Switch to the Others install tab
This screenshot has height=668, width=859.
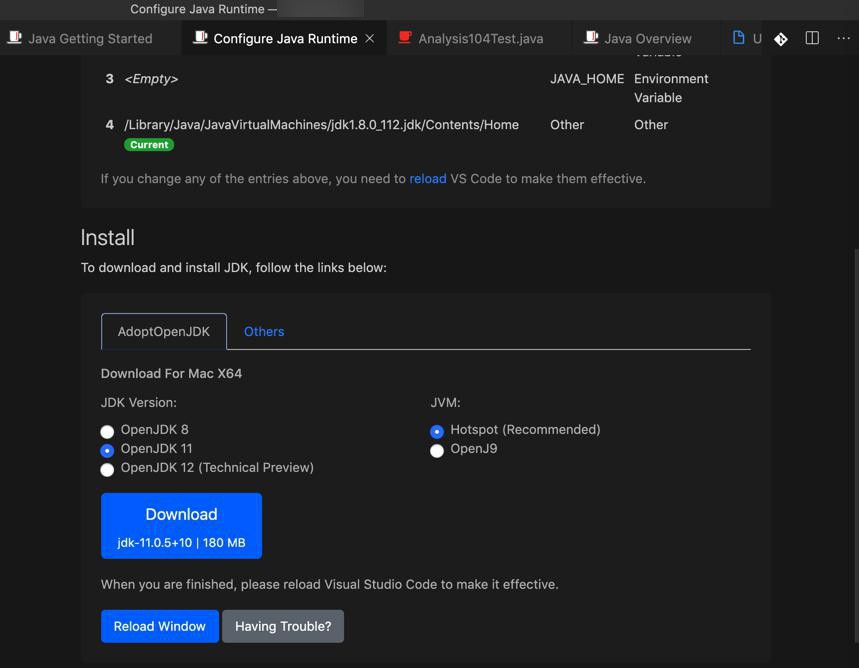point(264,332)
